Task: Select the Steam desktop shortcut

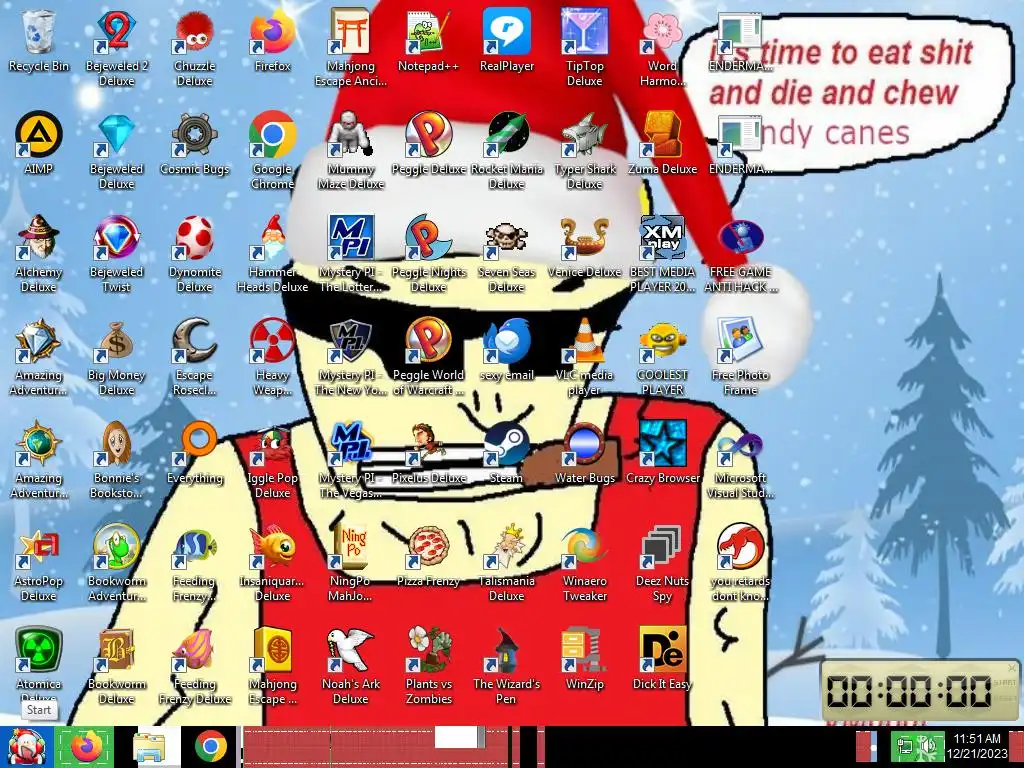Action: 507,453
